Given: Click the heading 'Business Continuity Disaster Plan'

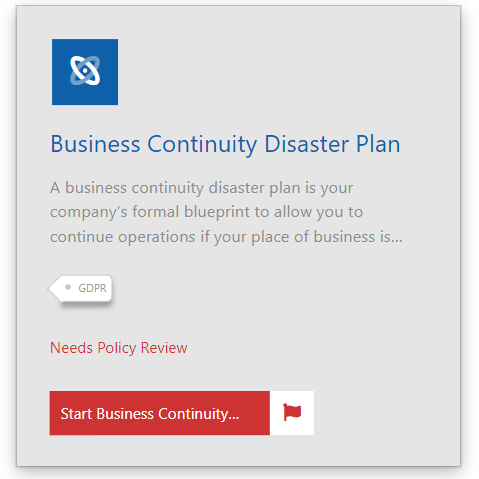Looking at the screenshot, I should [225, 144].
